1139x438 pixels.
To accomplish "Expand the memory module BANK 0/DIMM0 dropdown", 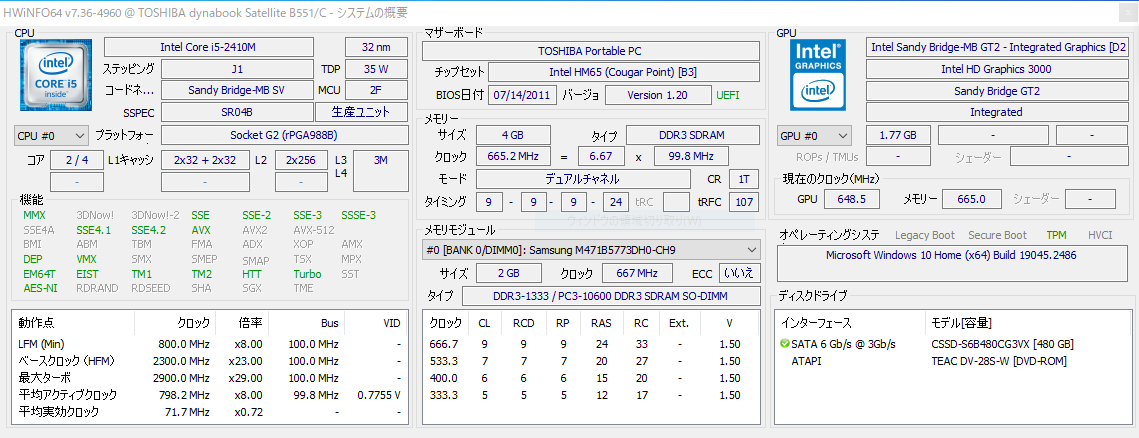I will tap(591, 250).
